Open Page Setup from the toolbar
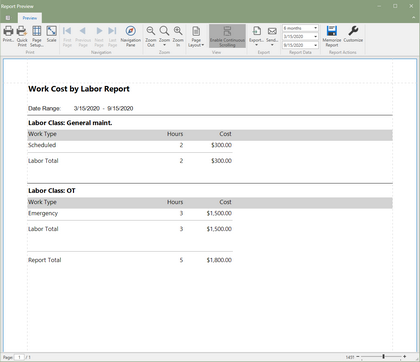This screenshot has height=362, width=420. (x=37, y=36)
